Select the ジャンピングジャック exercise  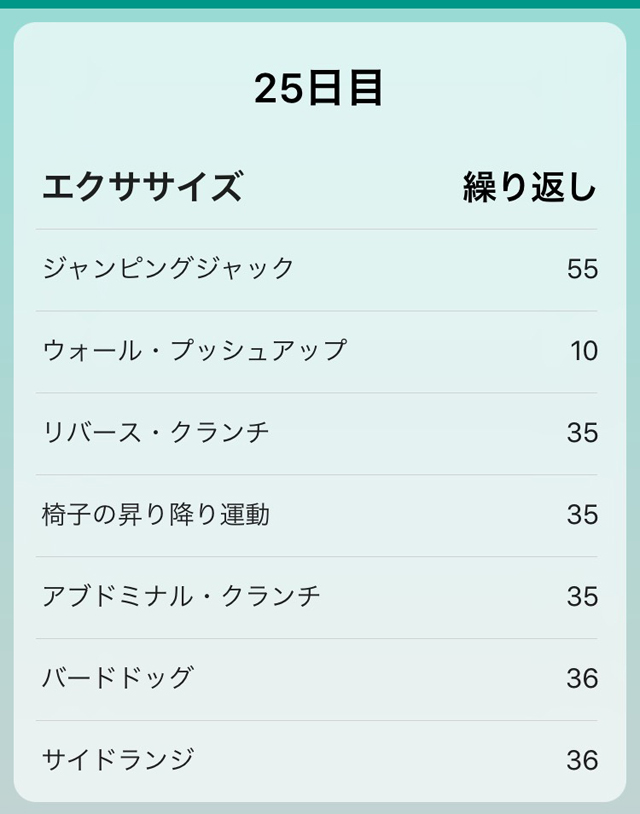(168, 268)
